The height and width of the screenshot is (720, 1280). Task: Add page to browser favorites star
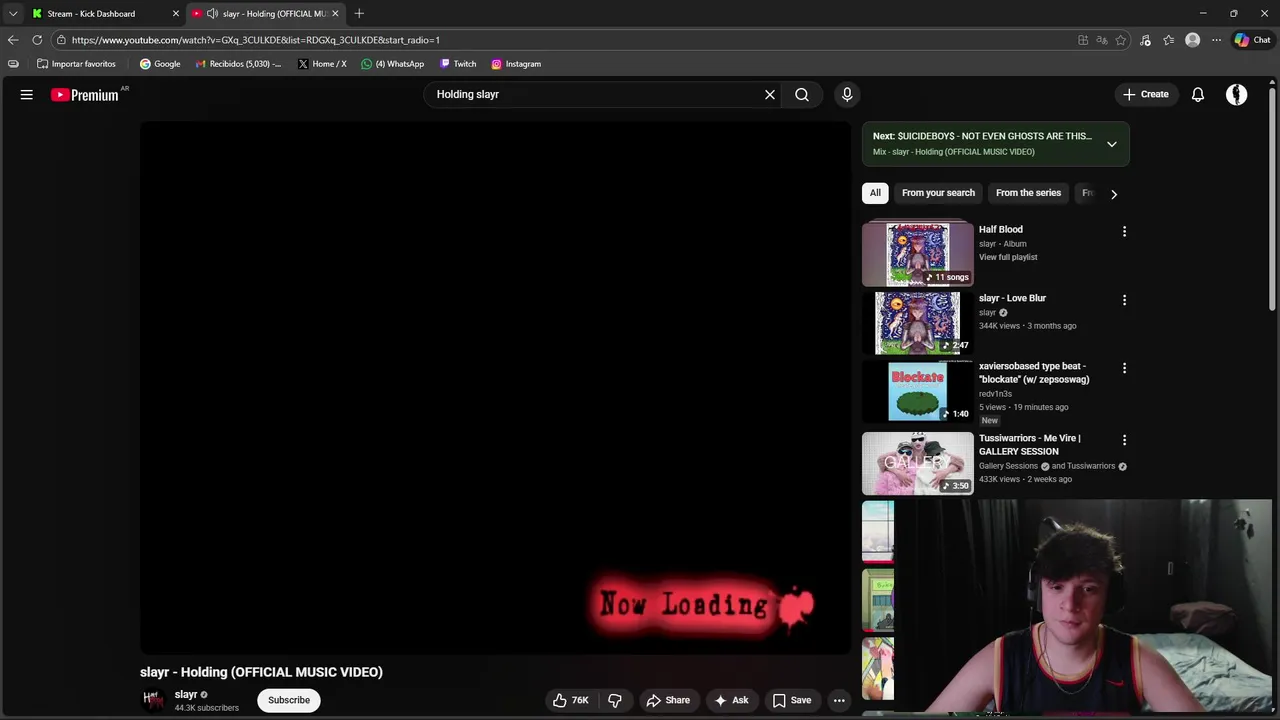pos(1121,40)
